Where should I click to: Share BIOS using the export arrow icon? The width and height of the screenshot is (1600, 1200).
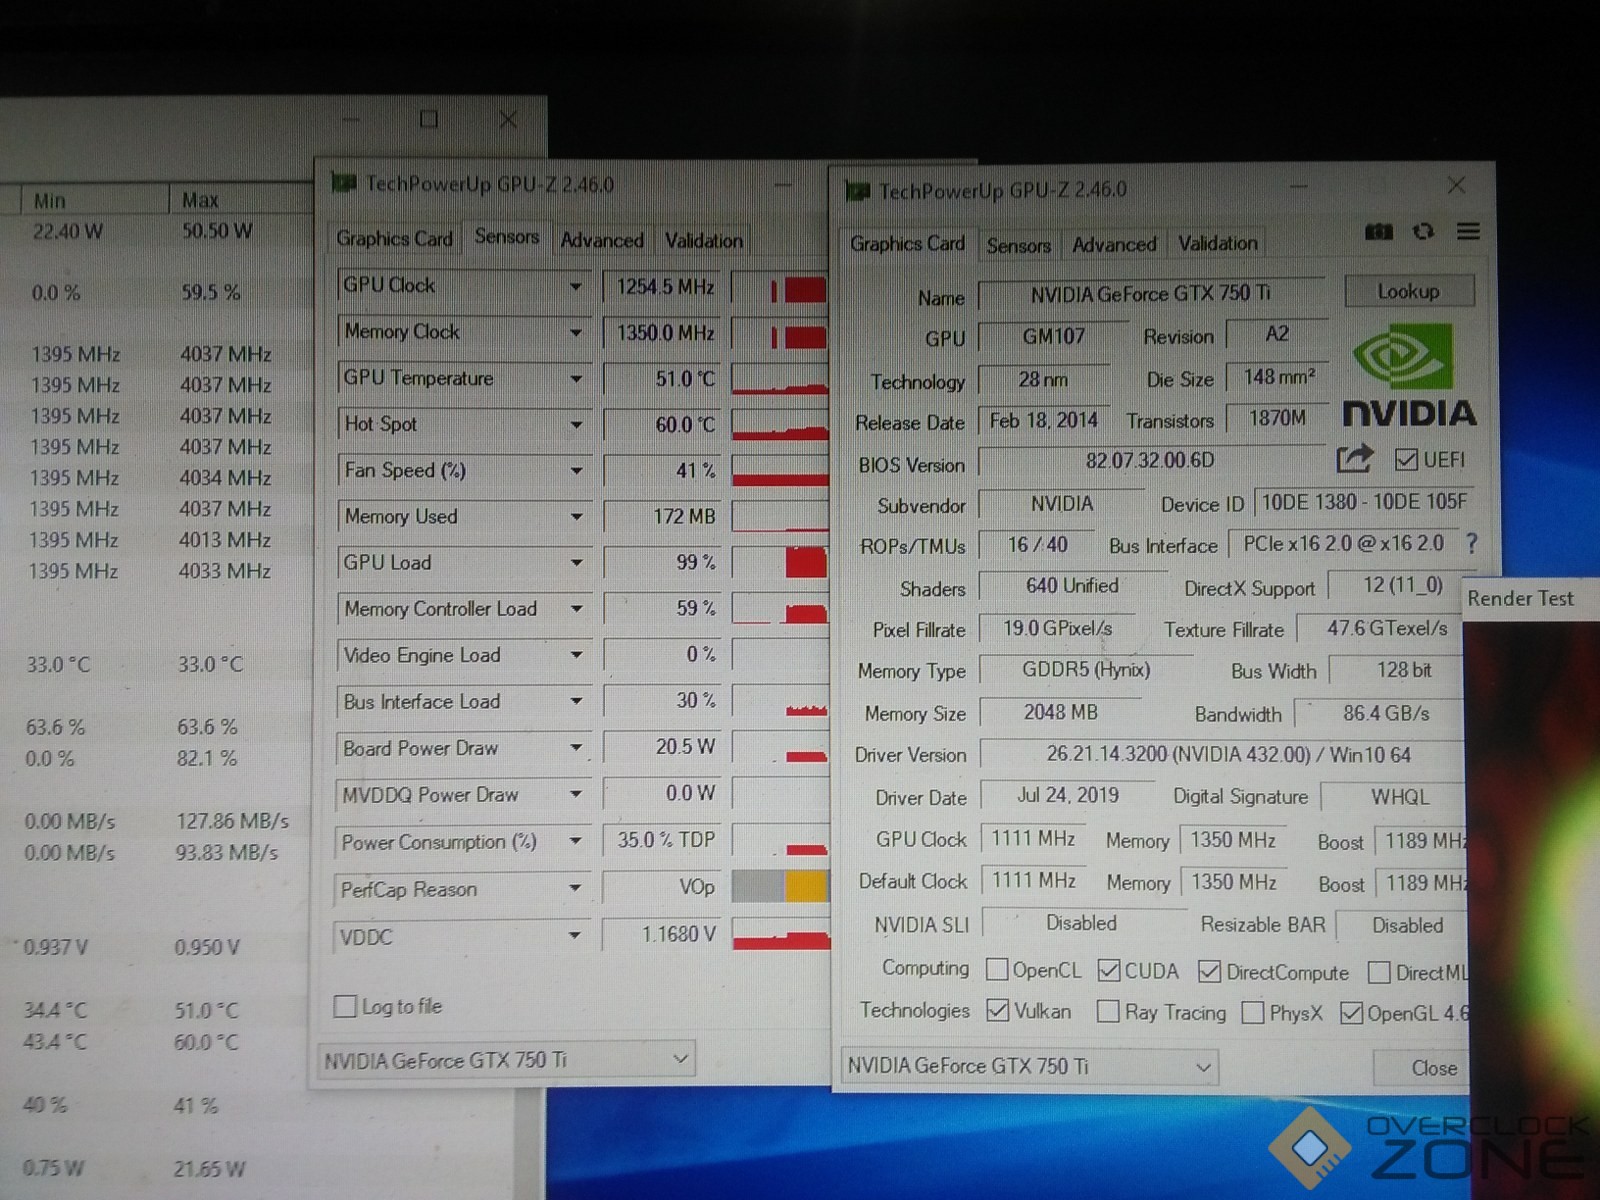tap(1354, 459)
